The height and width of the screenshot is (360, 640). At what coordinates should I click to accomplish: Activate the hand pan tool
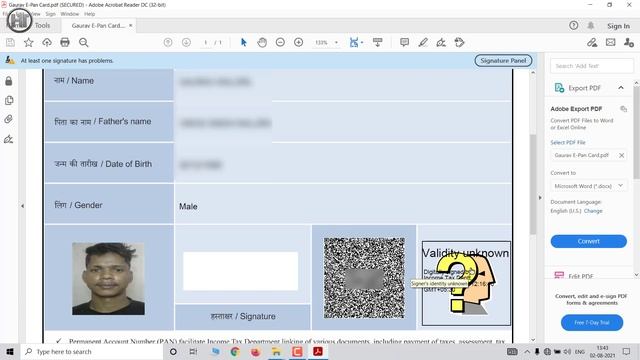click(x=262, y=42)
